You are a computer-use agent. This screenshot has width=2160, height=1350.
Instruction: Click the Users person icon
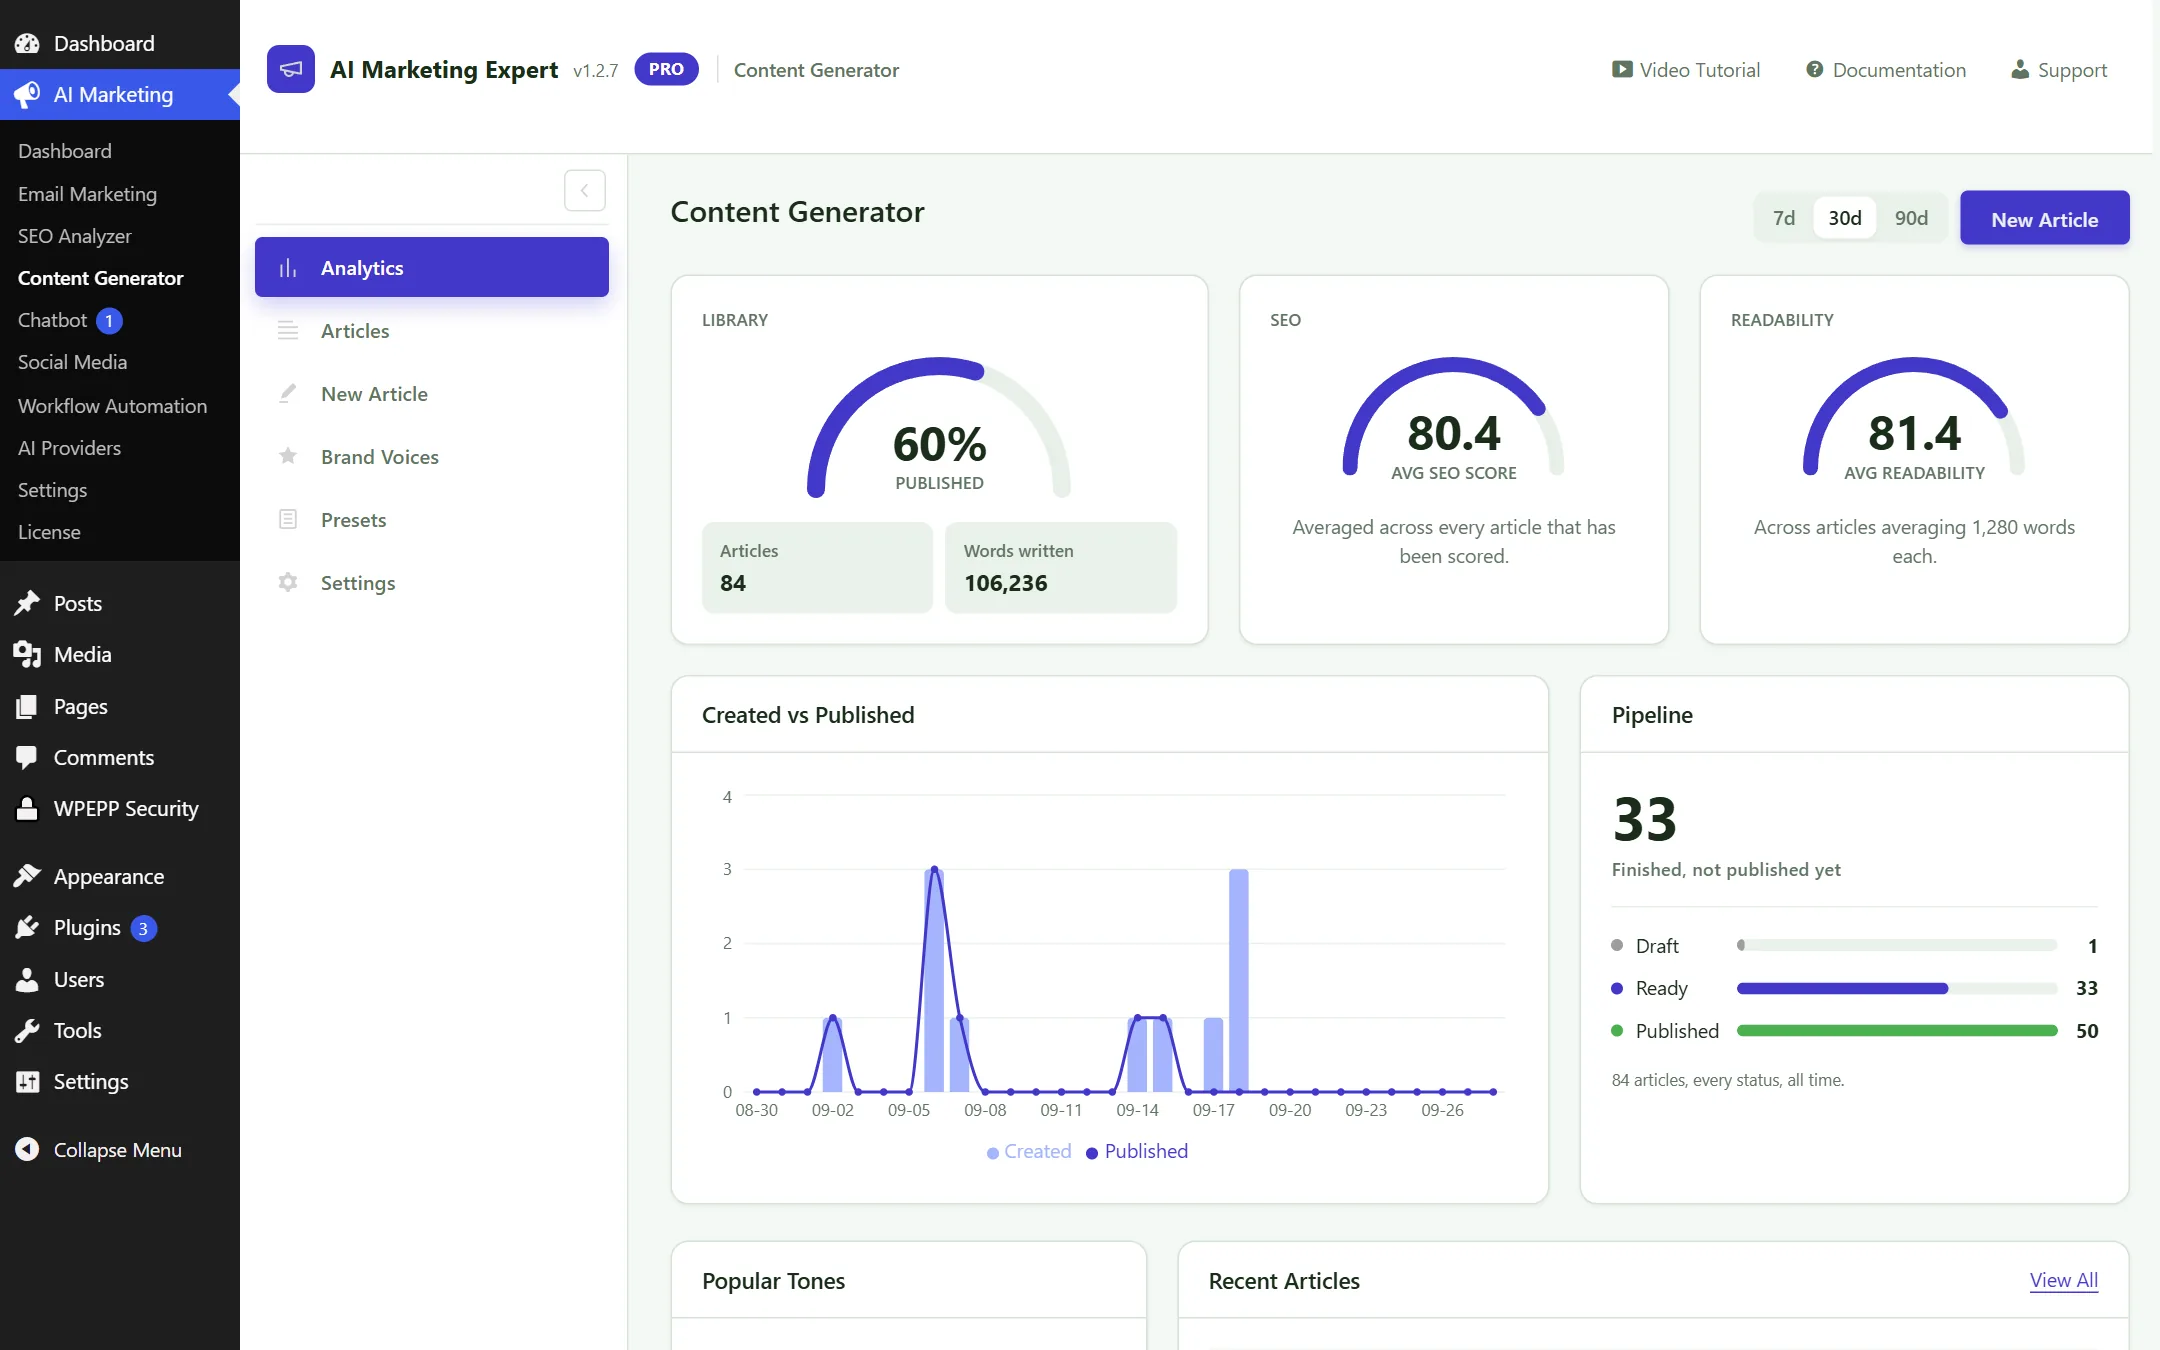tap(27, 979)
